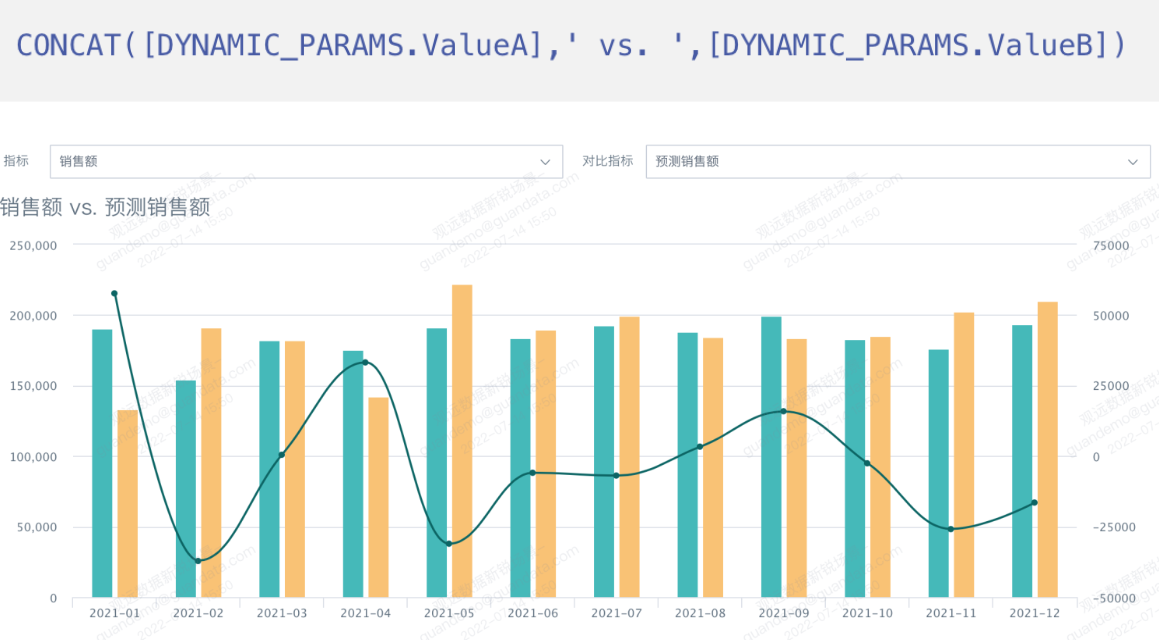This screenshot has height=640, width=1159.
Task: Click the line data point at 2021-04
Action: coord(365,362)
